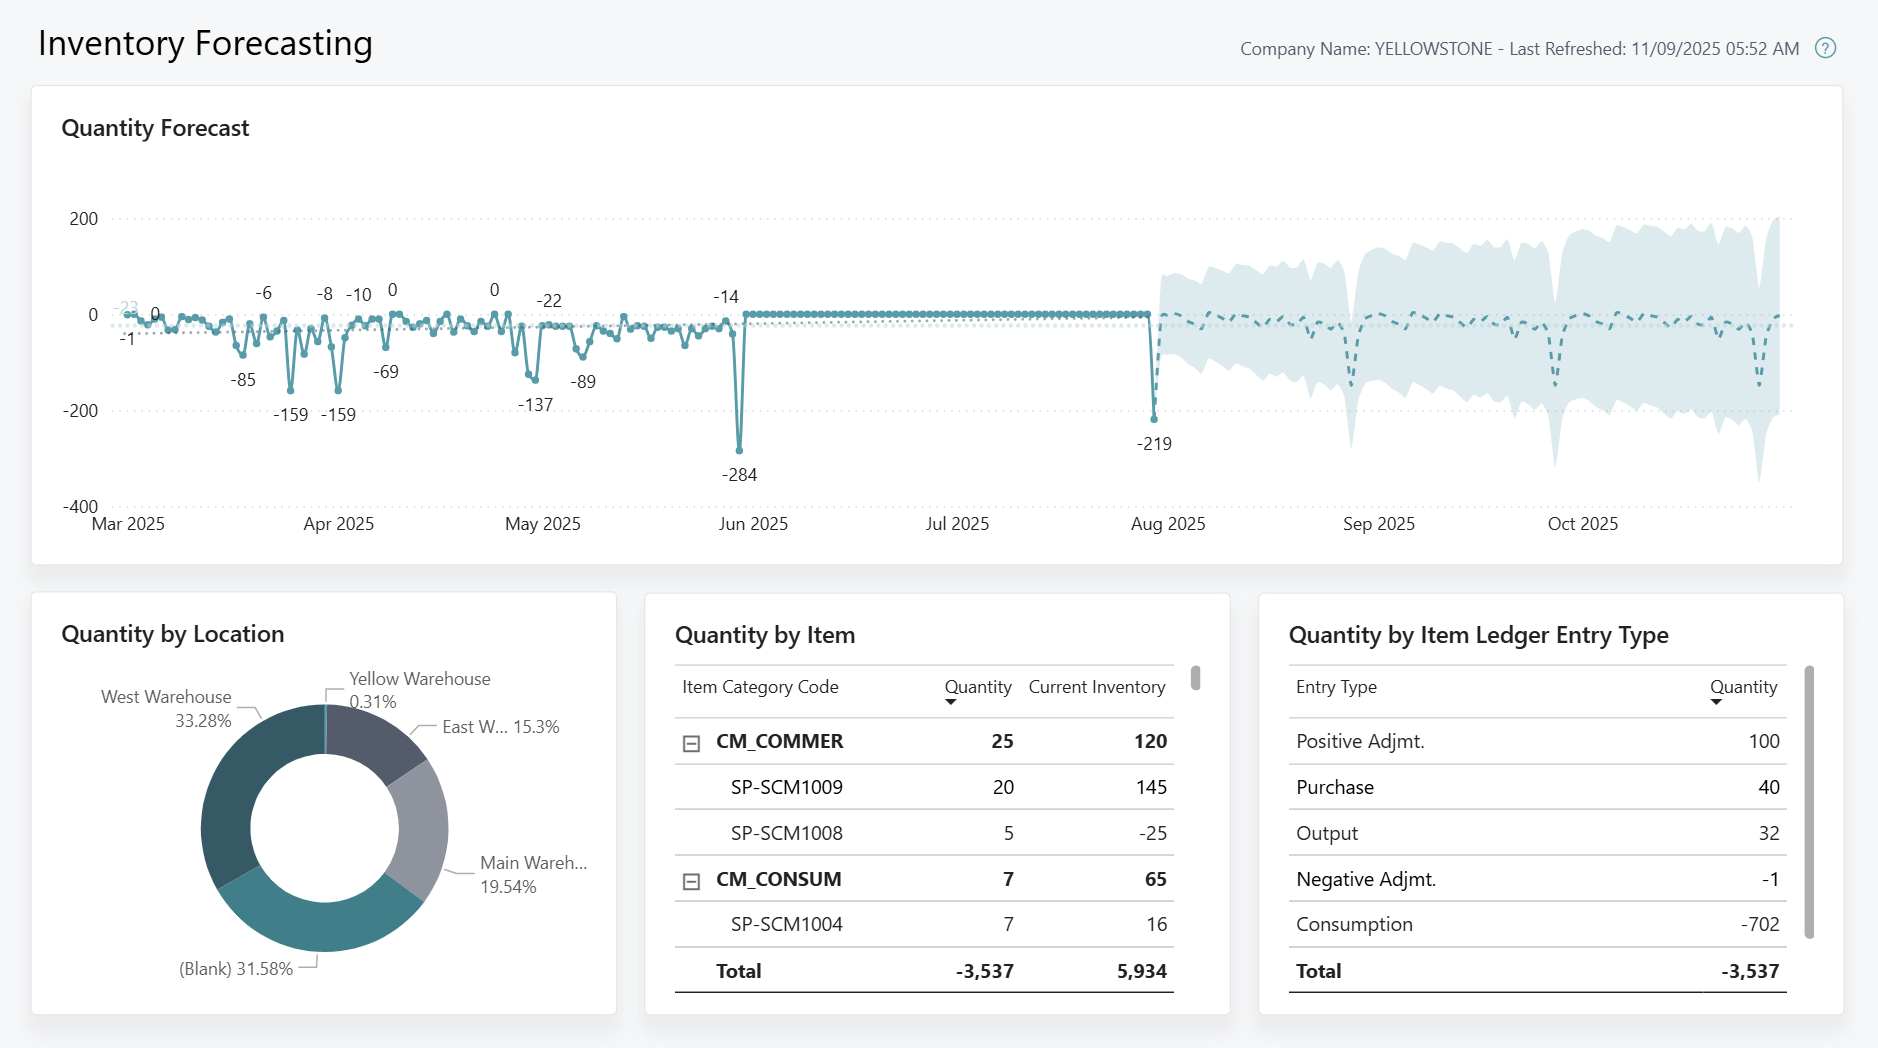Click the collapse minus icon beside CM_COMMER
The width and height of the screenshot is (1878, 1048).
[690, 741]
